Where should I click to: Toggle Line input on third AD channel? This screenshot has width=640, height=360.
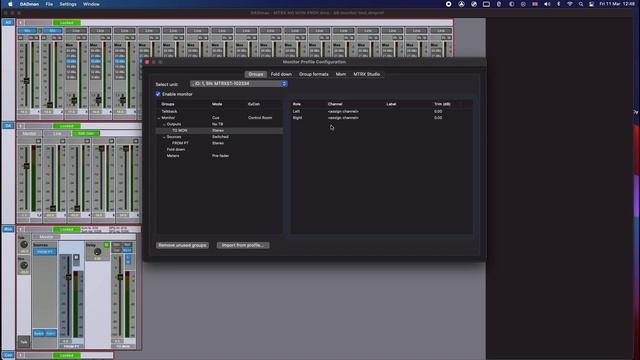pyautogui.click(x=76, y=31)
